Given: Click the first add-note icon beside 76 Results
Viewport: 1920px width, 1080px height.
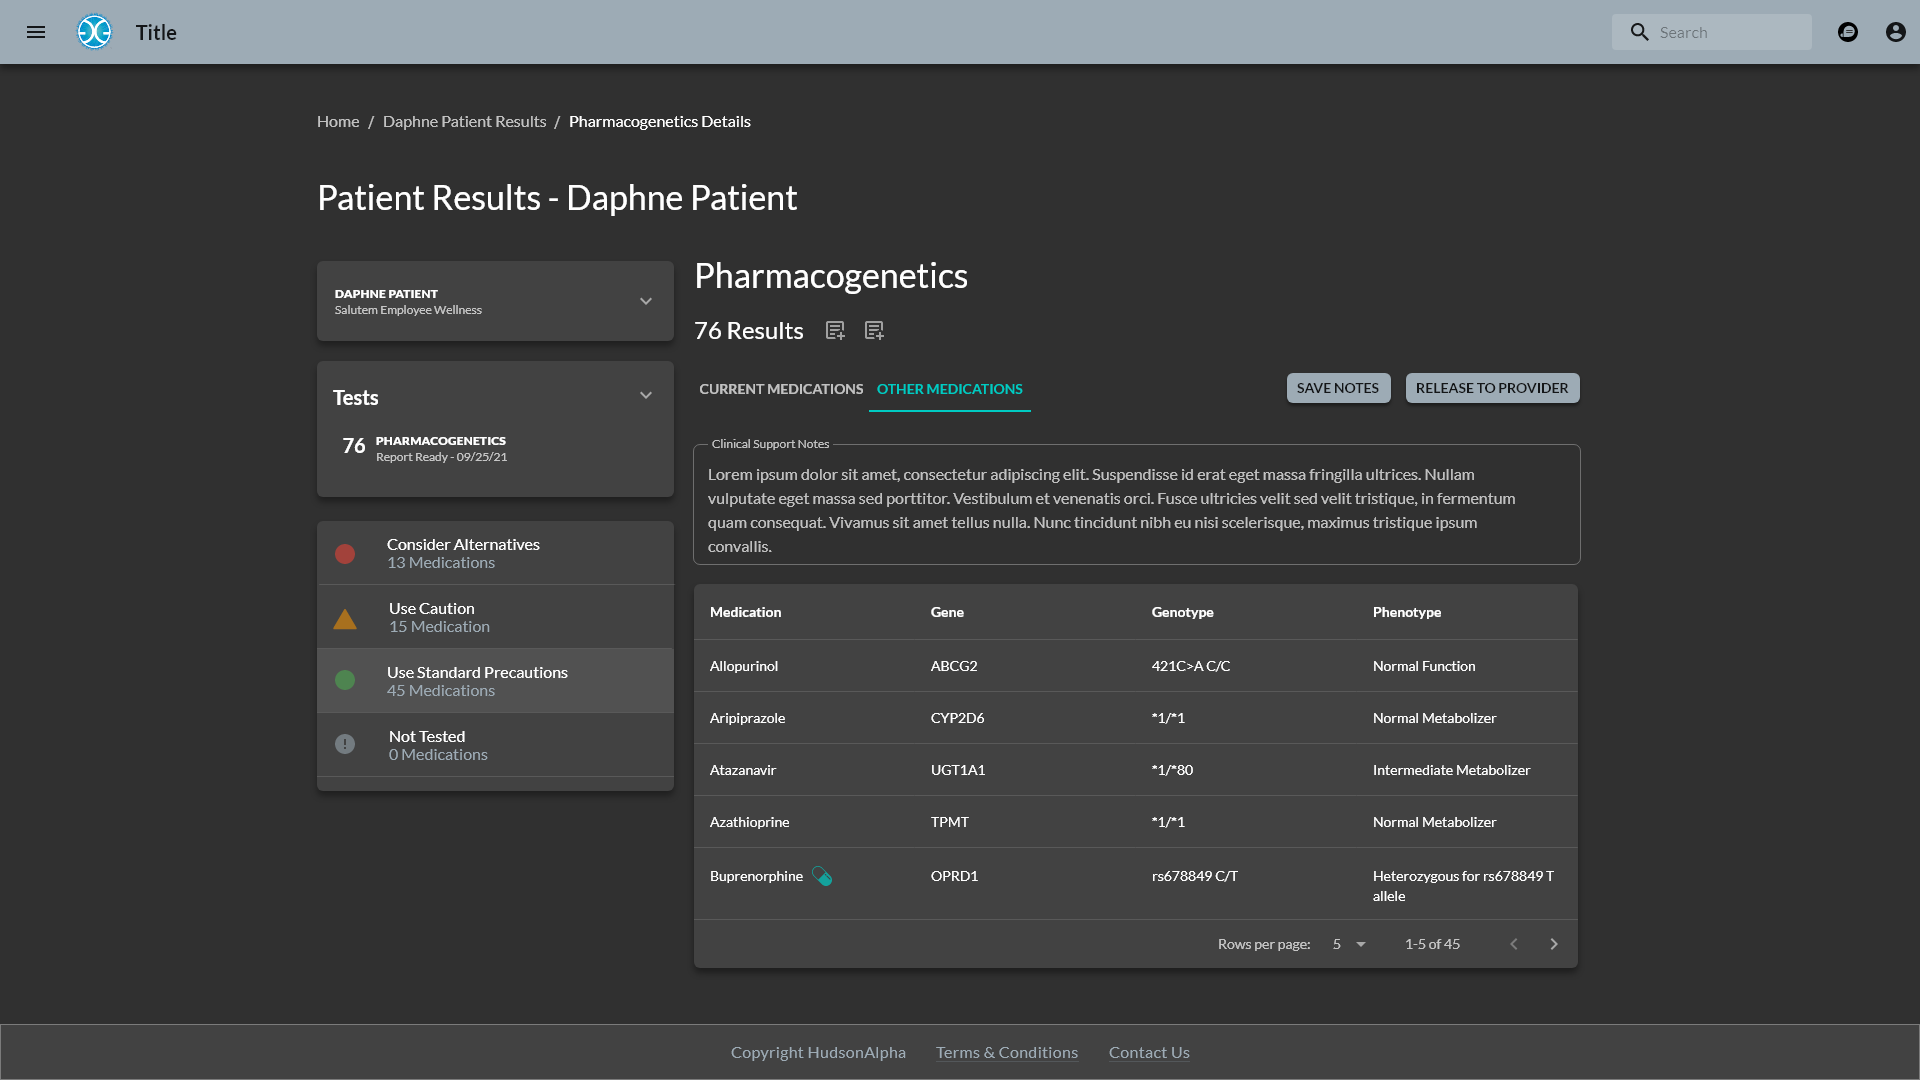Looking at the screenshot, I should point(835,331).
